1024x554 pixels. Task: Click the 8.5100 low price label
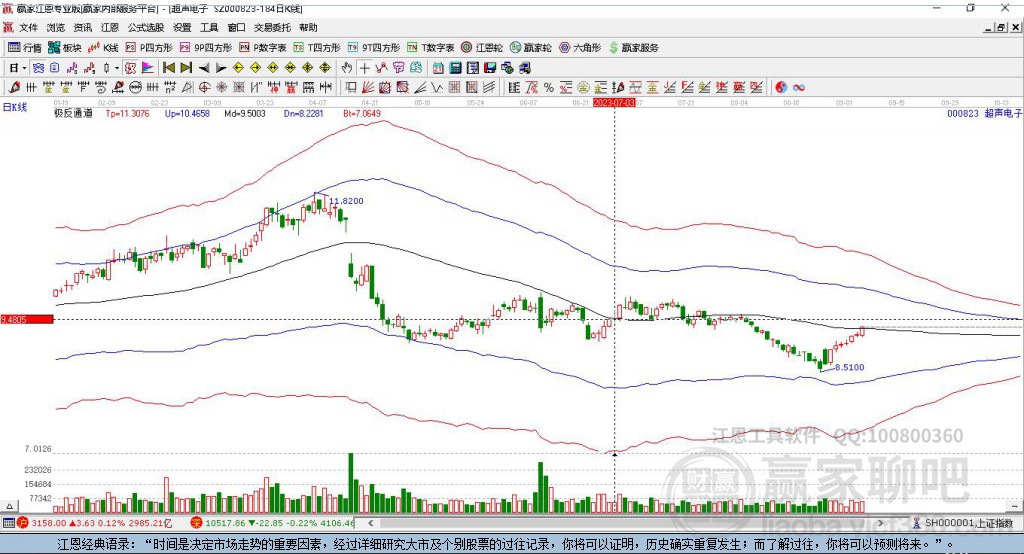pyautogui.click(x=850, y=367)
